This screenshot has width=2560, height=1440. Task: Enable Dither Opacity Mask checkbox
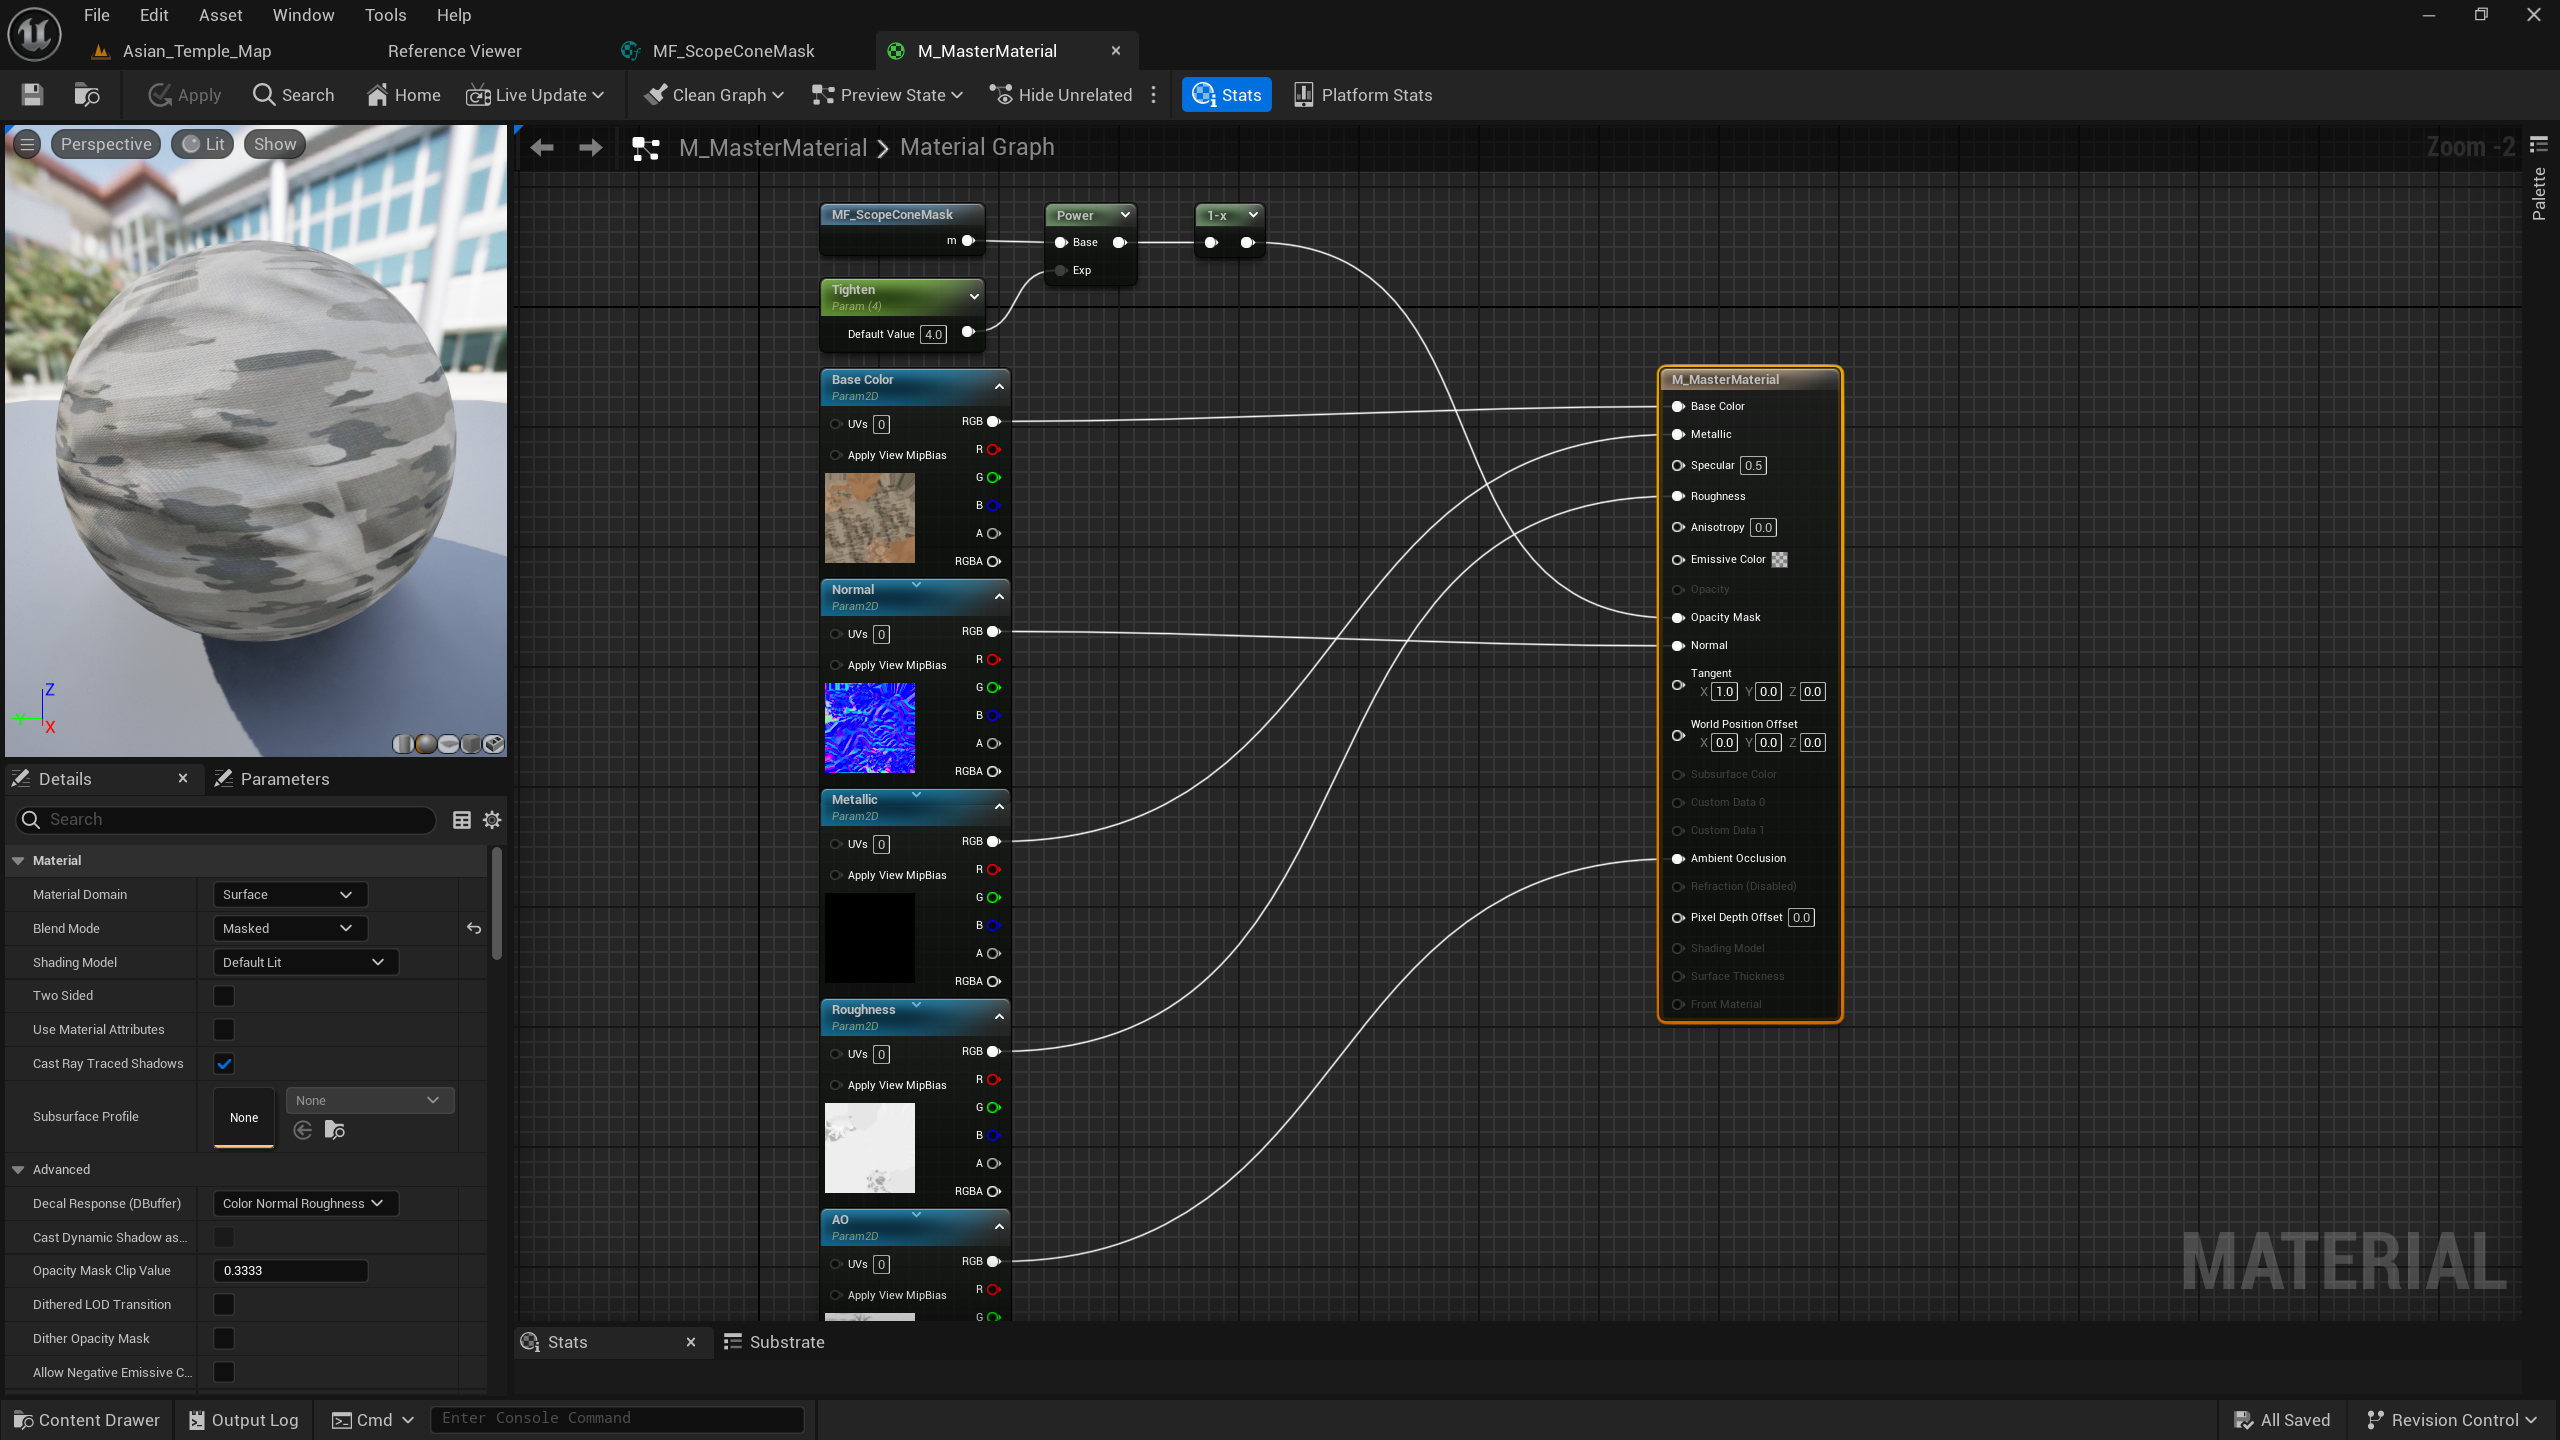pos(224,1339)
